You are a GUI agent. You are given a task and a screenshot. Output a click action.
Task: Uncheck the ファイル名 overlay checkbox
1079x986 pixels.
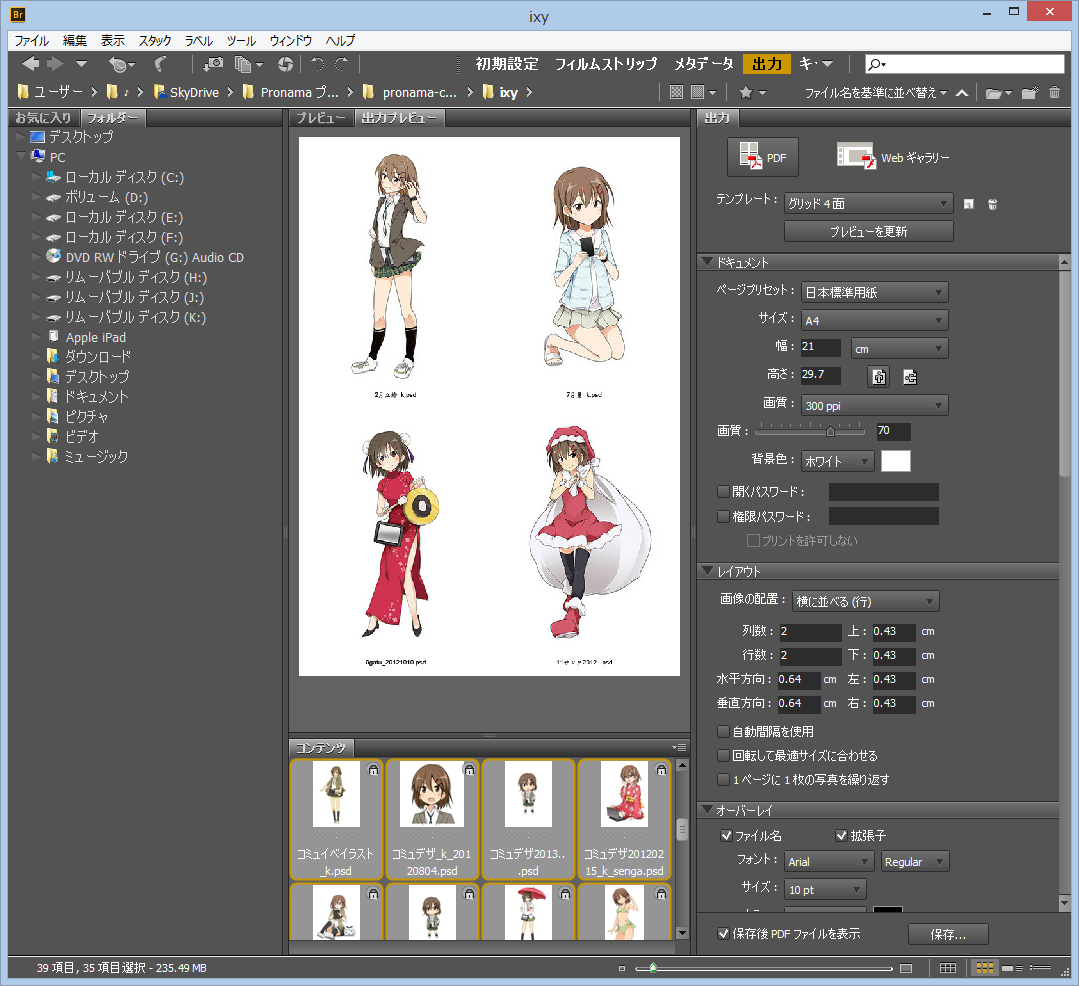pyautogui.click(x=726, y=836)
